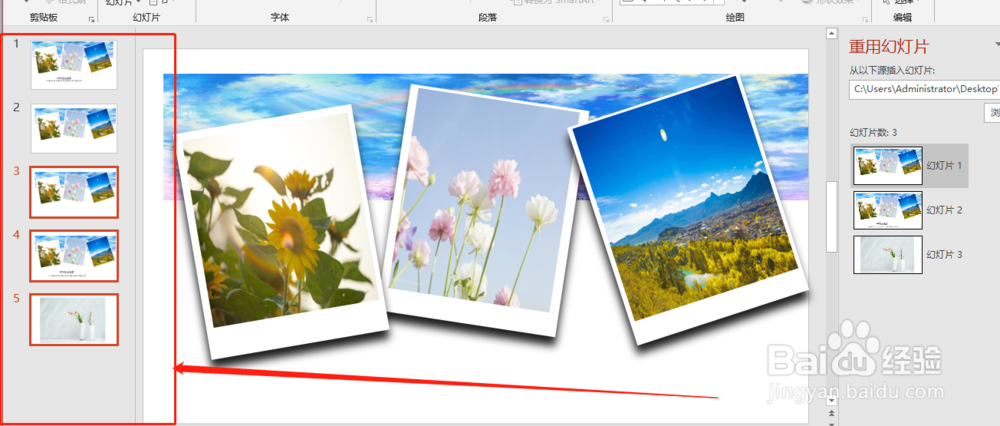Image resolution: width=1000 pixels, height=426 pixels.
Task: Click the 浏览 browse button
Action: pyautogui.click(x=993, y=113)
